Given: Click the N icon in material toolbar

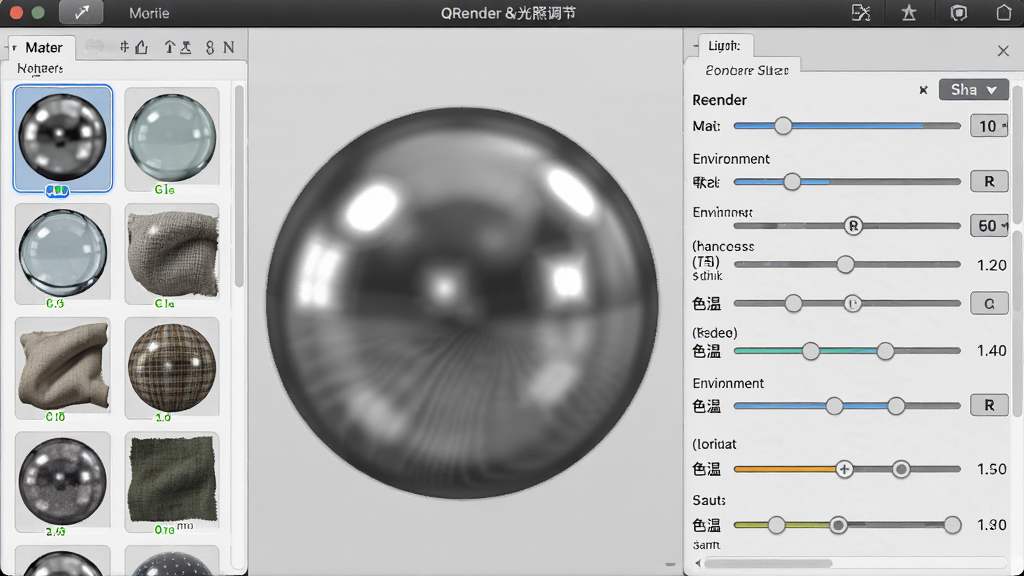Looking at the screenshot, I should tap(229, 47).
